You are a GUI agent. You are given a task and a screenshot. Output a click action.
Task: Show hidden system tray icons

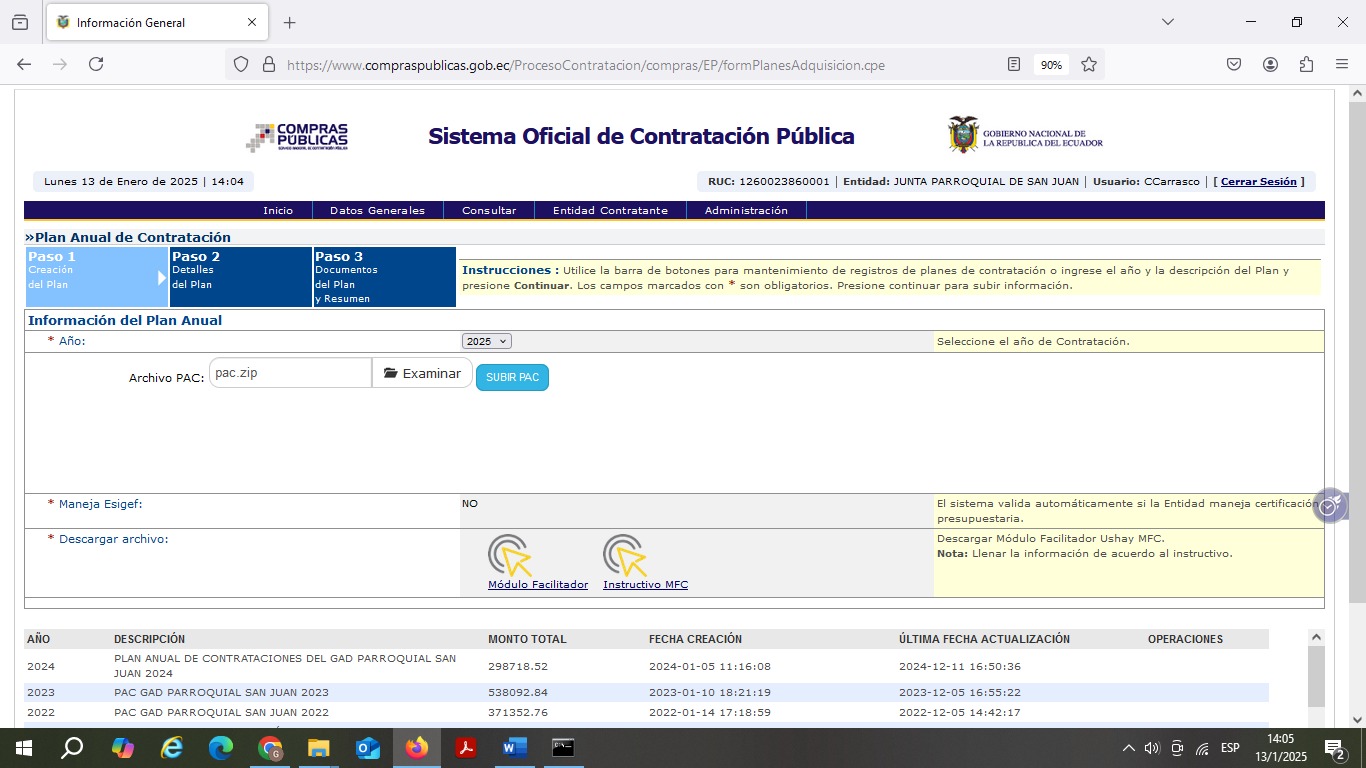pyautogui.click(x=1128, y=748)
